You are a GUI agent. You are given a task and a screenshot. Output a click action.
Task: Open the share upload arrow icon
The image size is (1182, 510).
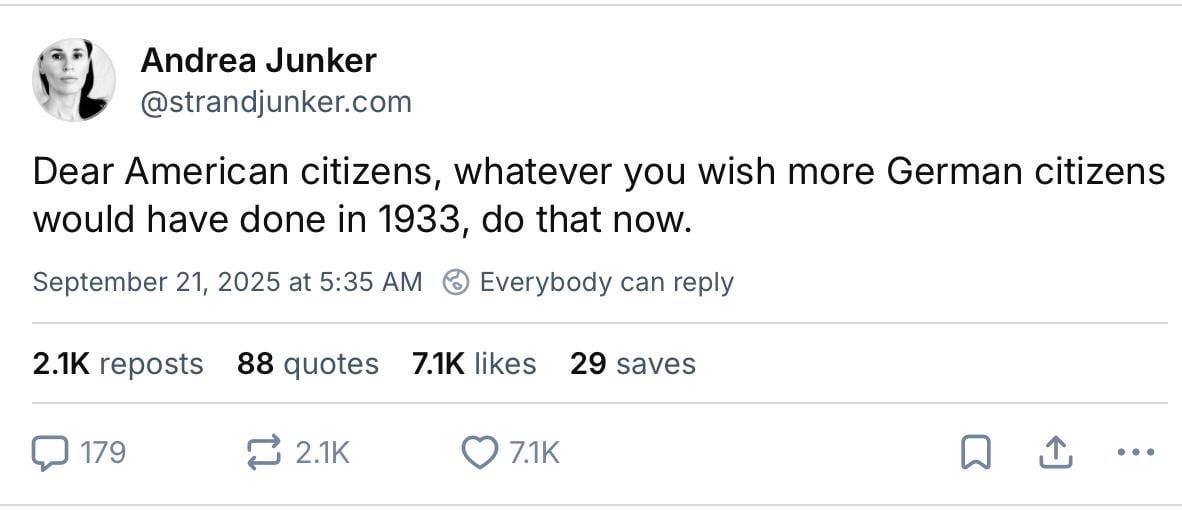(1056, 454)
